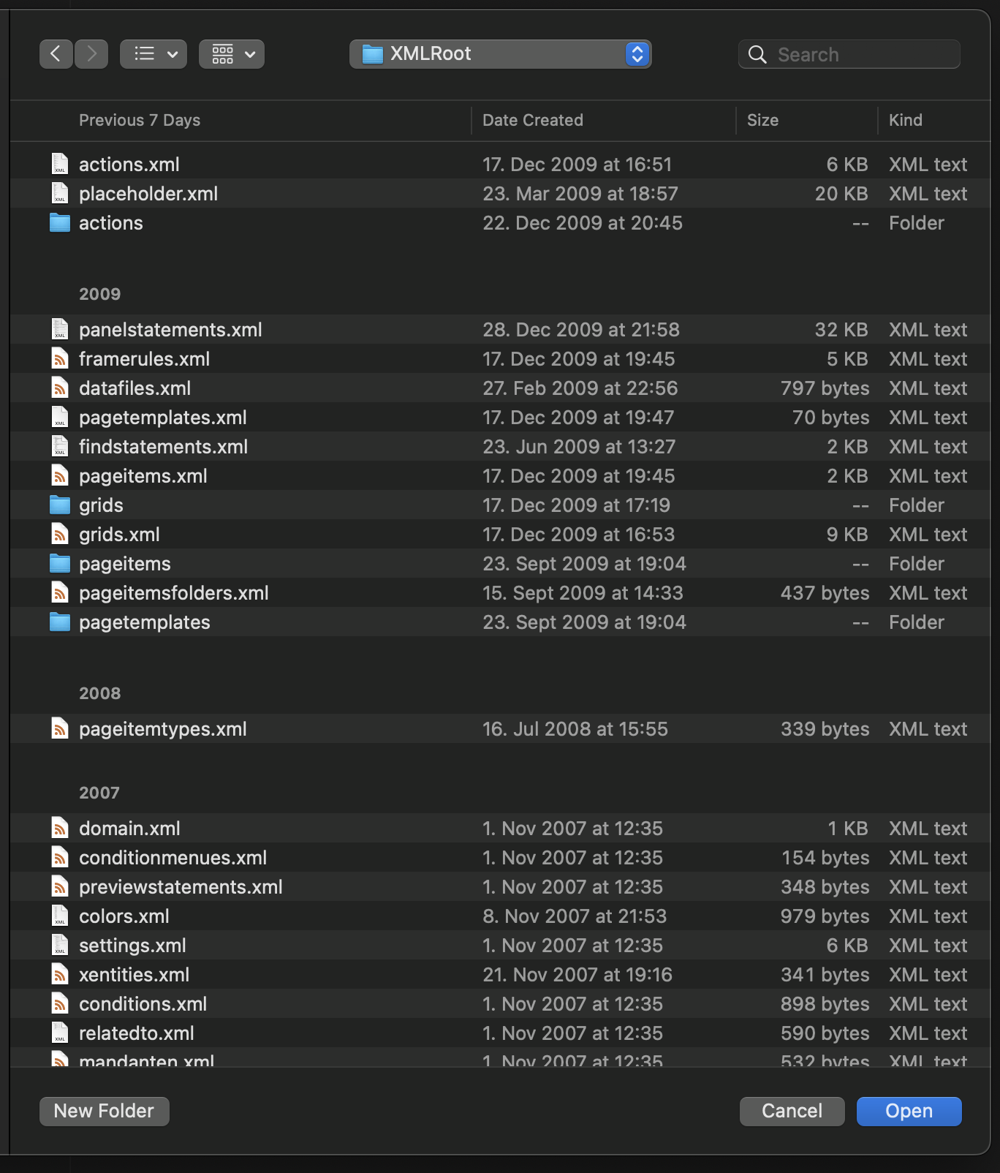Select the framerules.xml file icon
Image resolution: width=1000 pixels, height=1173 pixels.
click(x=60, y=358)
